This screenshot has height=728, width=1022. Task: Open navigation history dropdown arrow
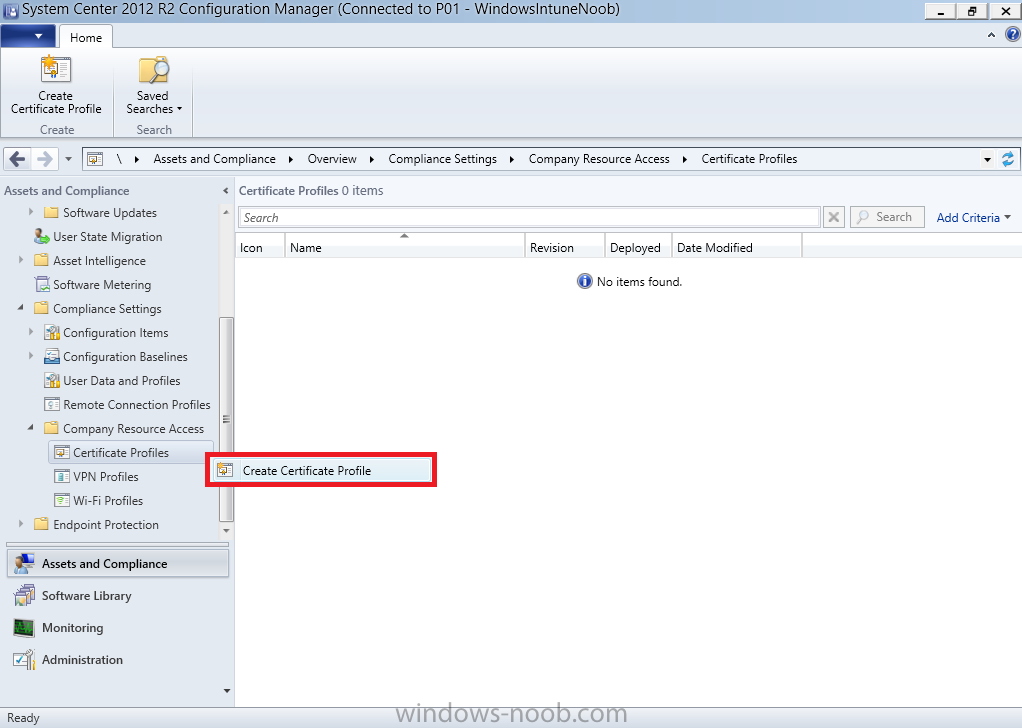68,159
